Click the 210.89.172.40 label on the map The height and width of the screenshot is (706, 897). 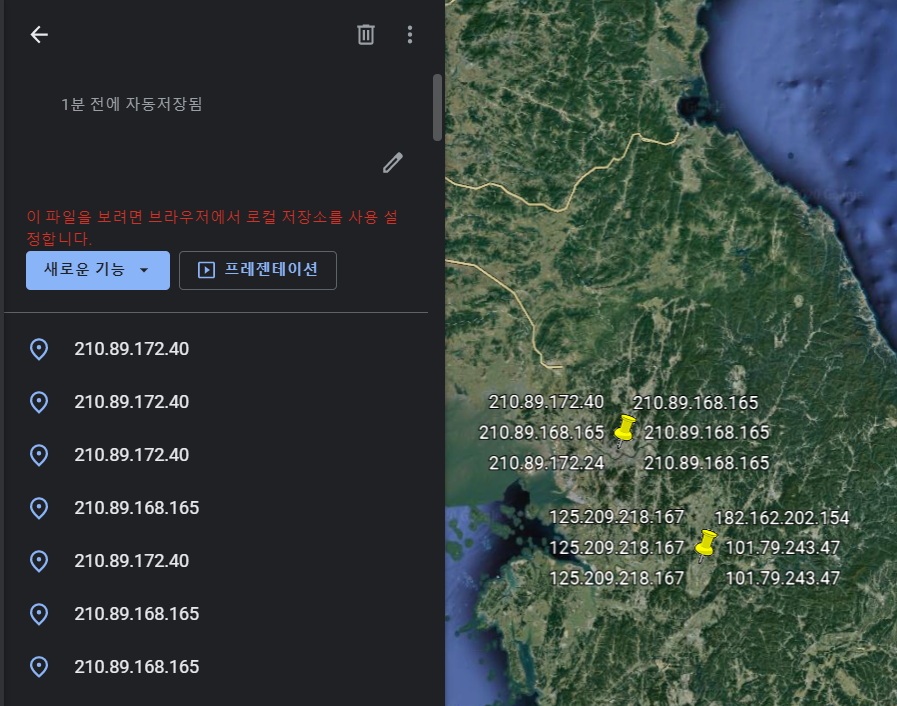click(x=546, y=402)
